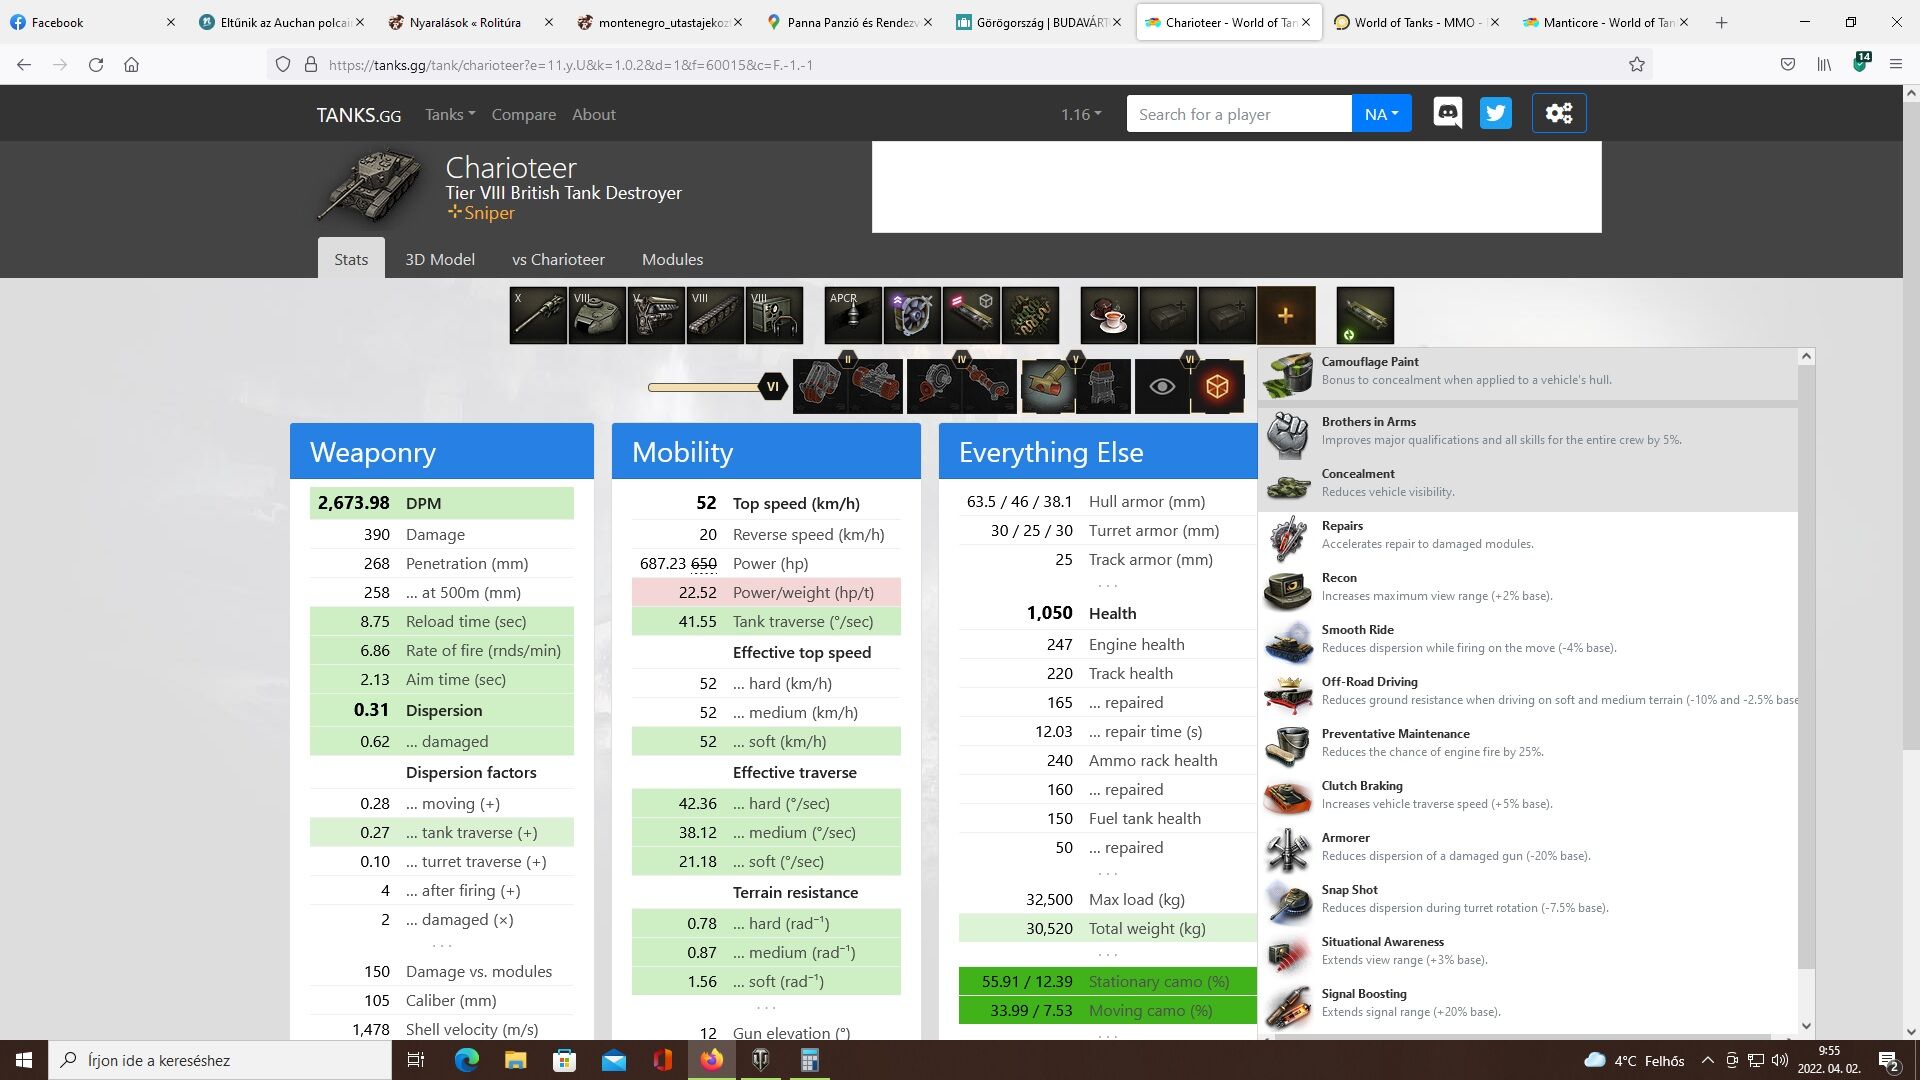The height and width of the screenshot is (1080, 1920).
Task: Click the ventilation fan equipment slot
Action: pyautogui.click(x=912, y=315)
